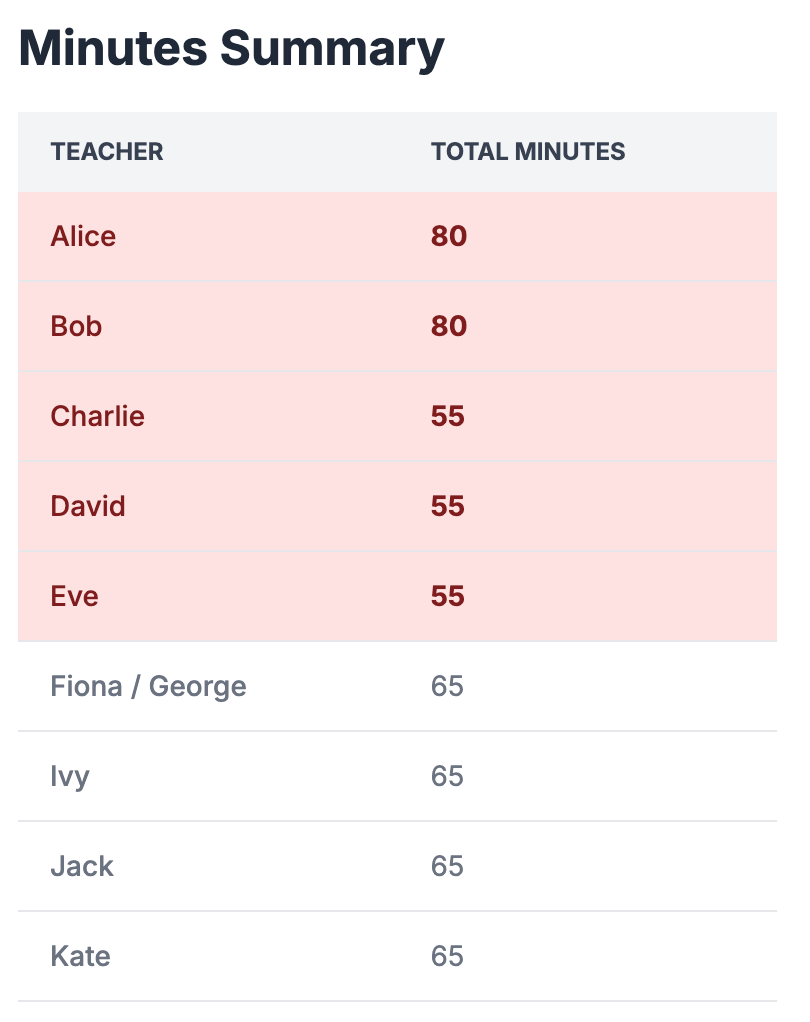Click Bob's total minutes value
Viewport: 810px width, 1022px height.
tap(449, 327)
